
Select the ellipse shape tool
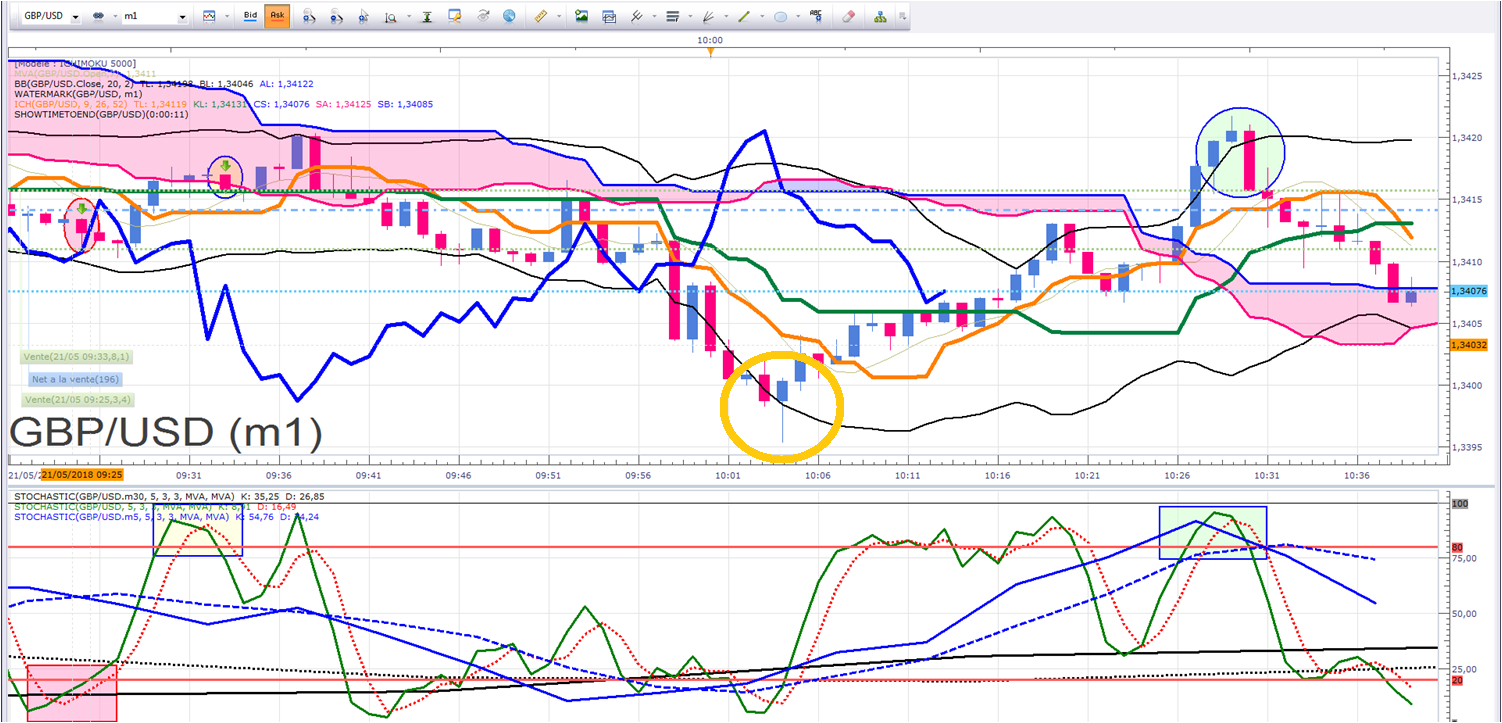click(780, 17)
